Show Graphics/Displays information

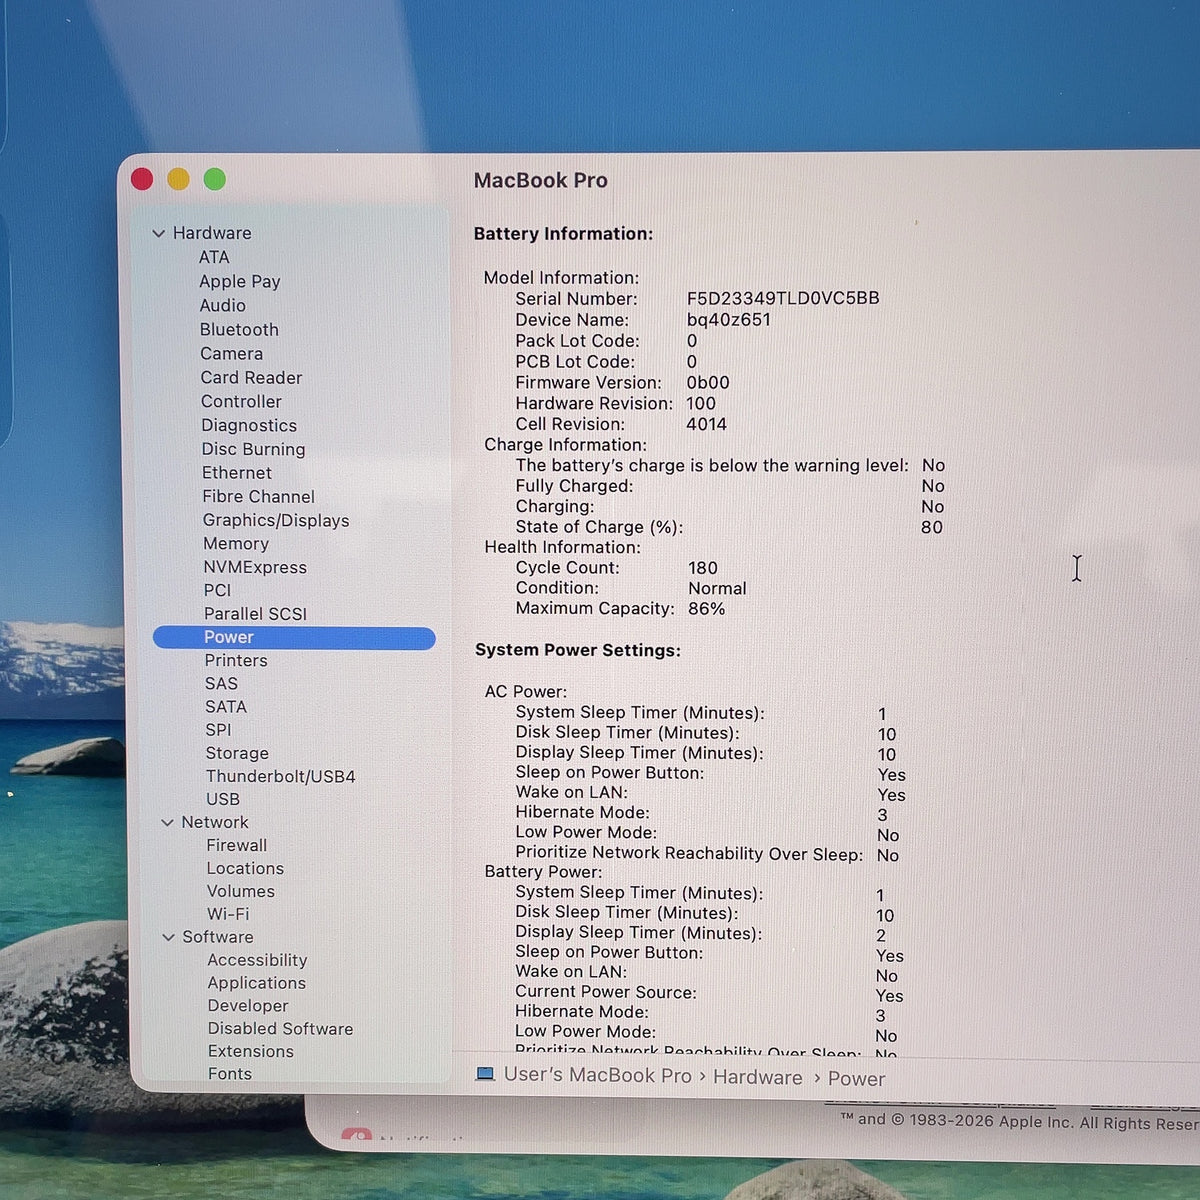pyautogui.click(x=276, y=520)
